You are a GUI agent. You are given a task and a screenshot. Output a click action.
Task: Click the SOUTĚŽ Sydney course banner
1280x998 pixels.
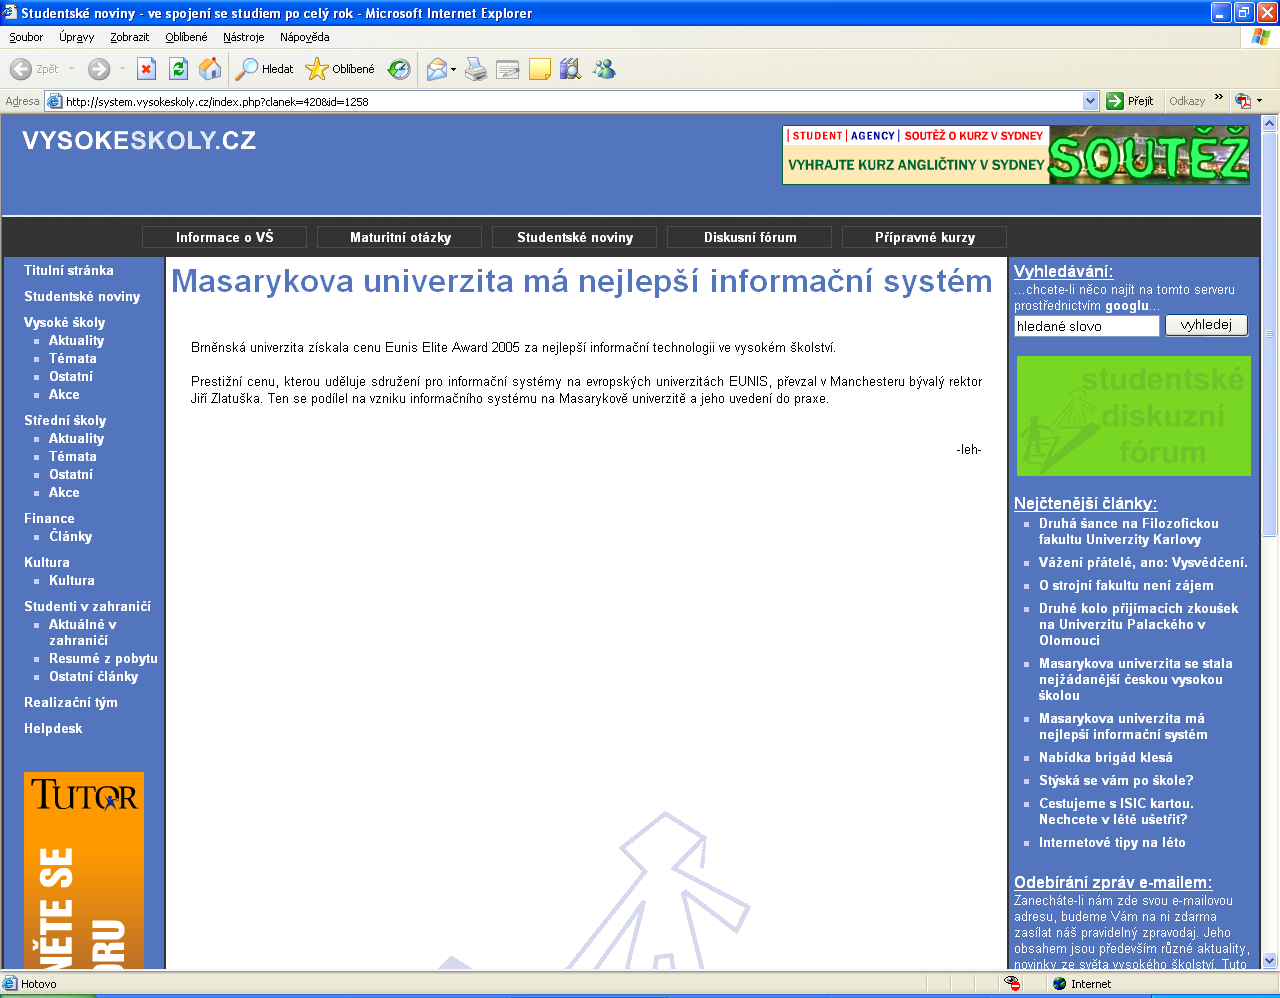click(x=1016, y=155)
